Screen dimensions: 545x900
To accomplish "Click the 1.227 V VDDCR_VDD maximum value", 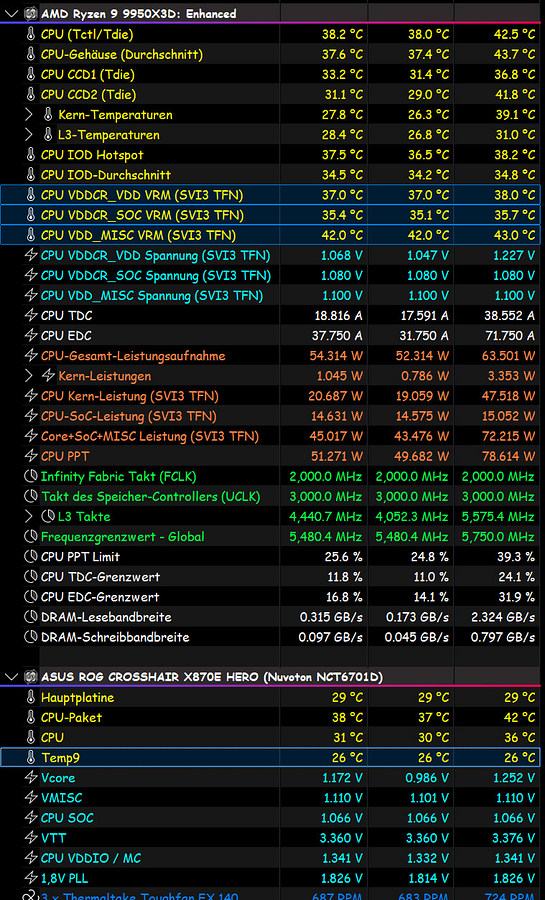I will 515,255.
